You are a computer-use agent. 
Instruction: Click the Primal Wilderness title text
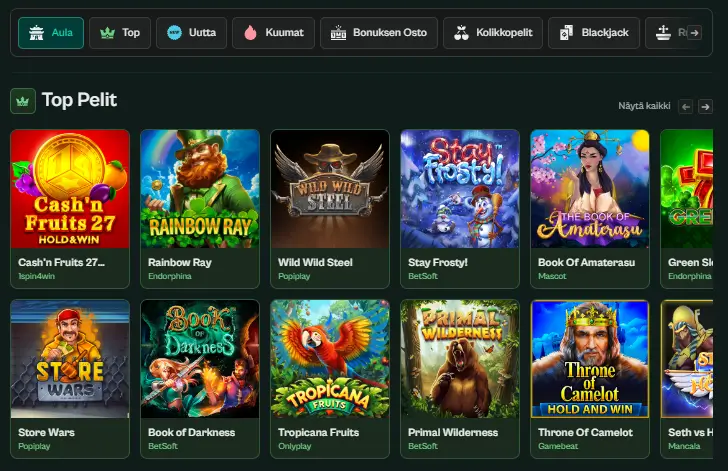tap(453, 432)
